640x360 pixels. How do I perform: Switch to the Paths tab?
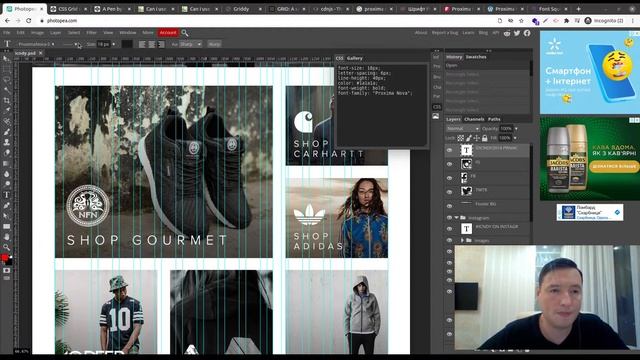pos(494,119)
